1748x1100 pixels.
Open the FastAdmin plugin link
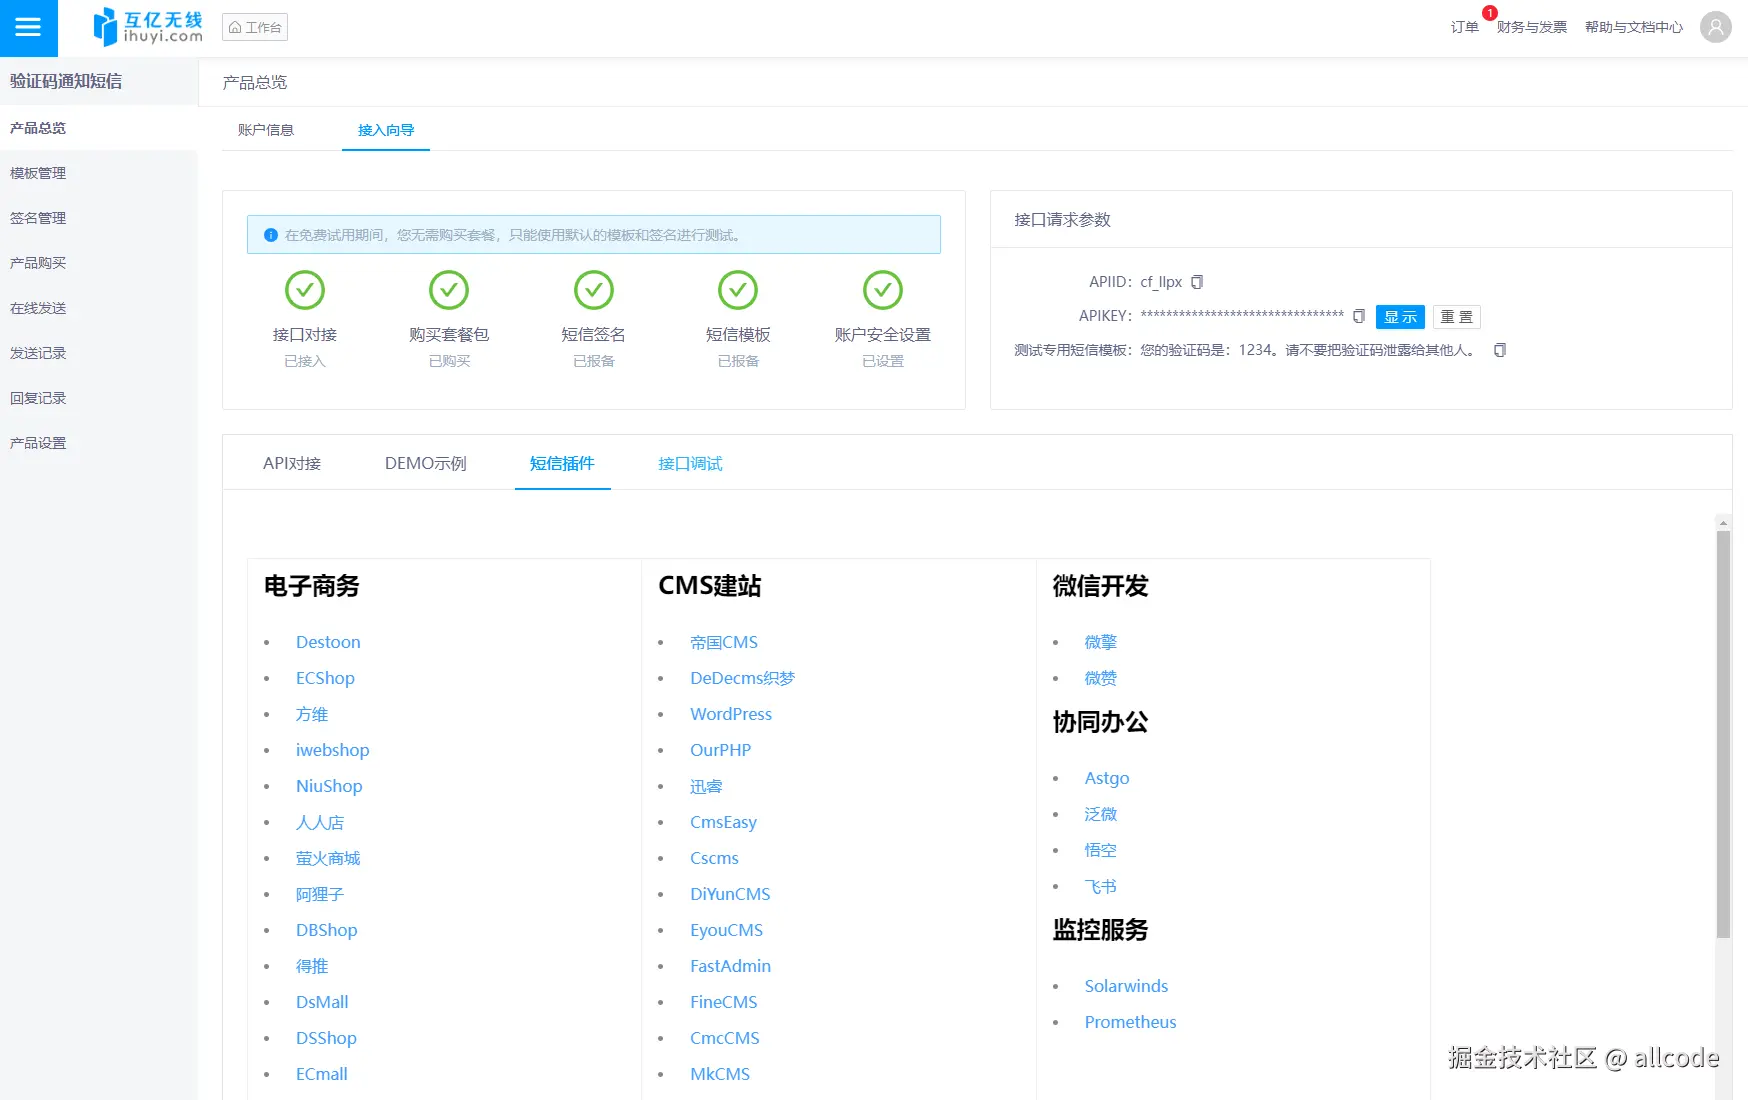730,966
